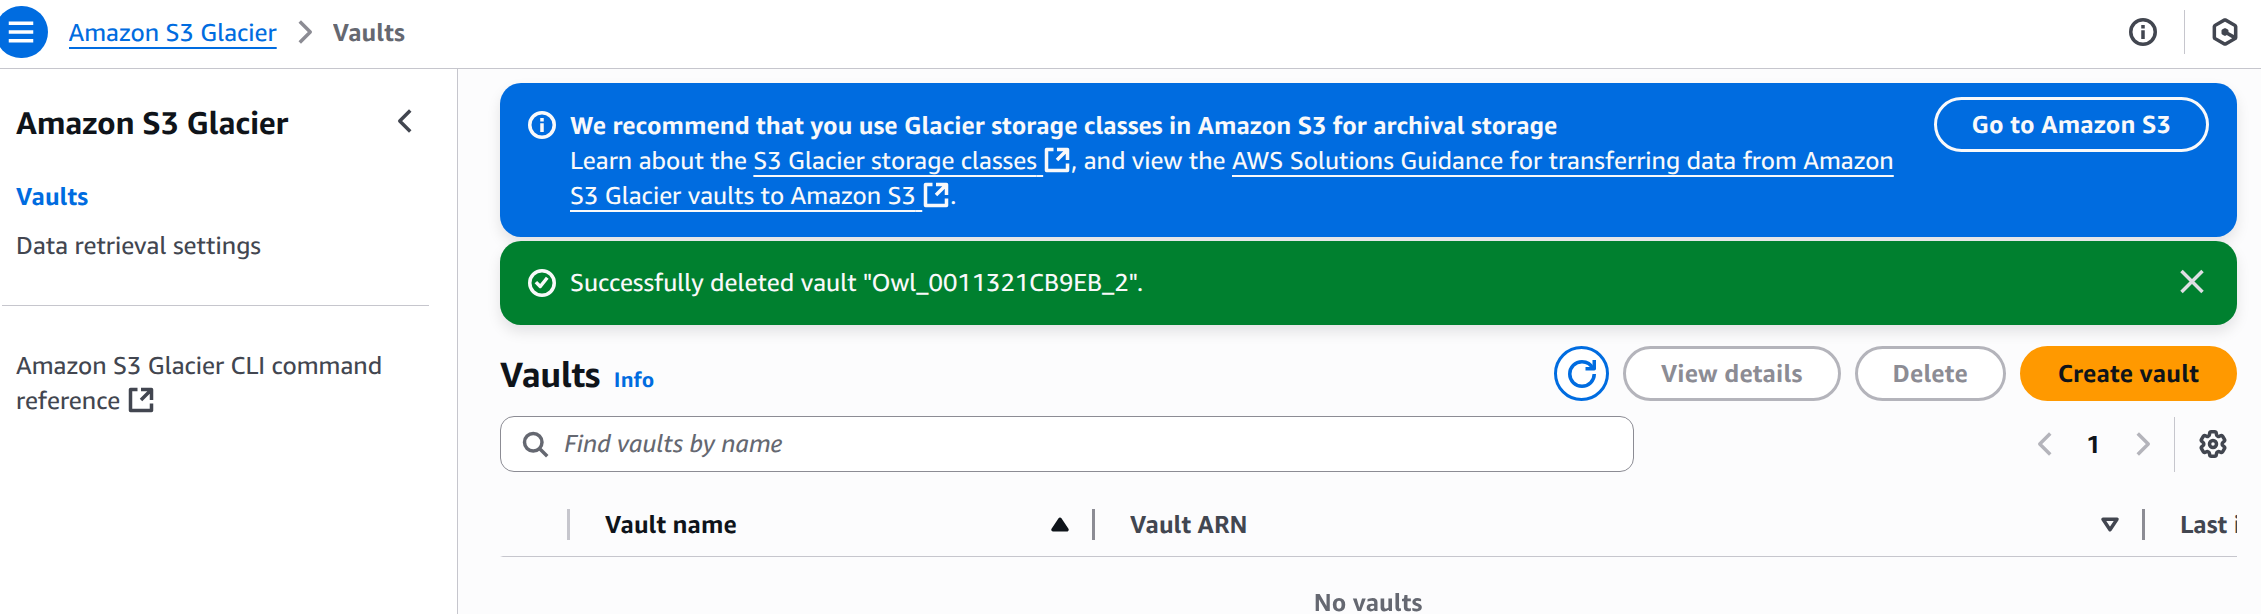This screenshot has width=2261, height=614.
Task: Select Vaults in the side navigation
Action: coord(52,197)
